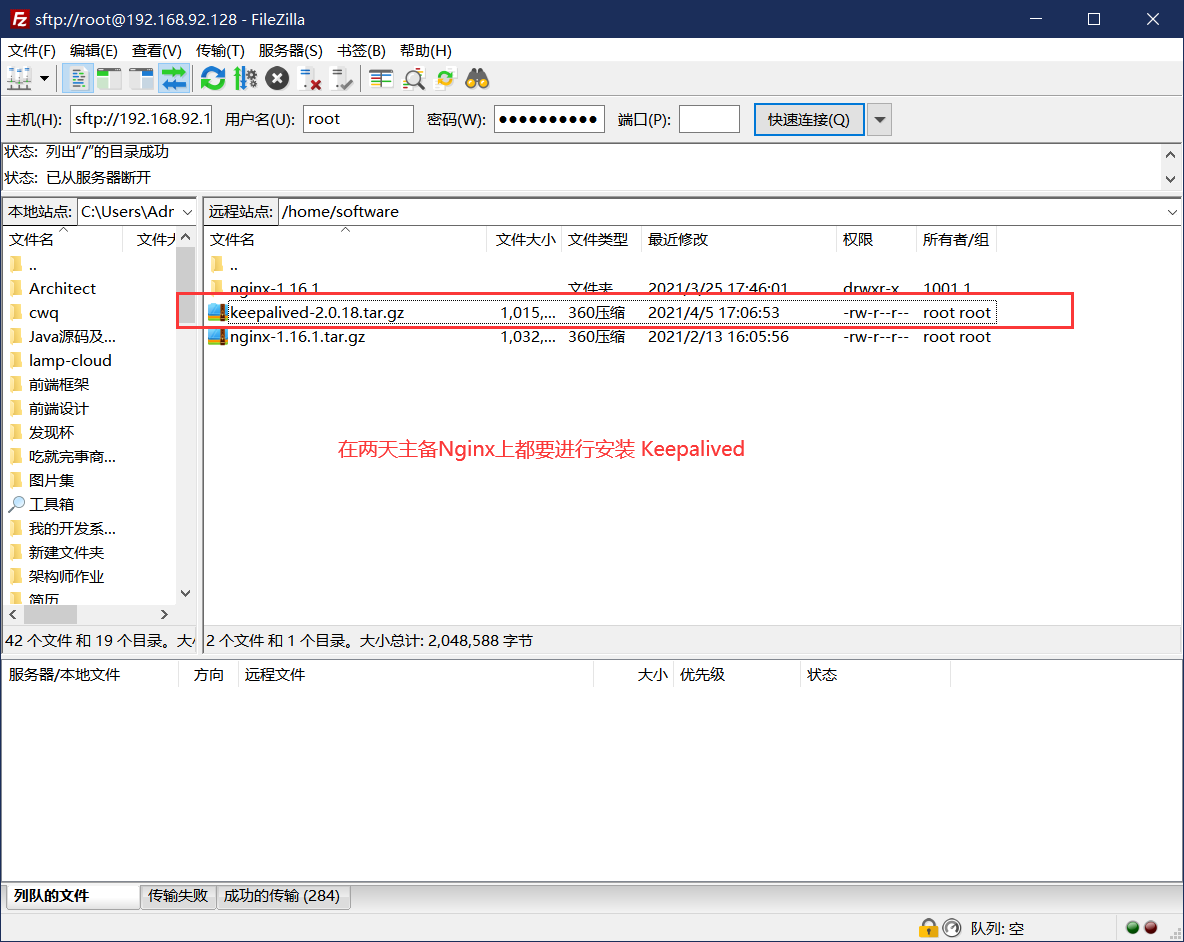Click the lock encryption status icon
Viewport: 1184px width, 942px height.
coord(929,928)
